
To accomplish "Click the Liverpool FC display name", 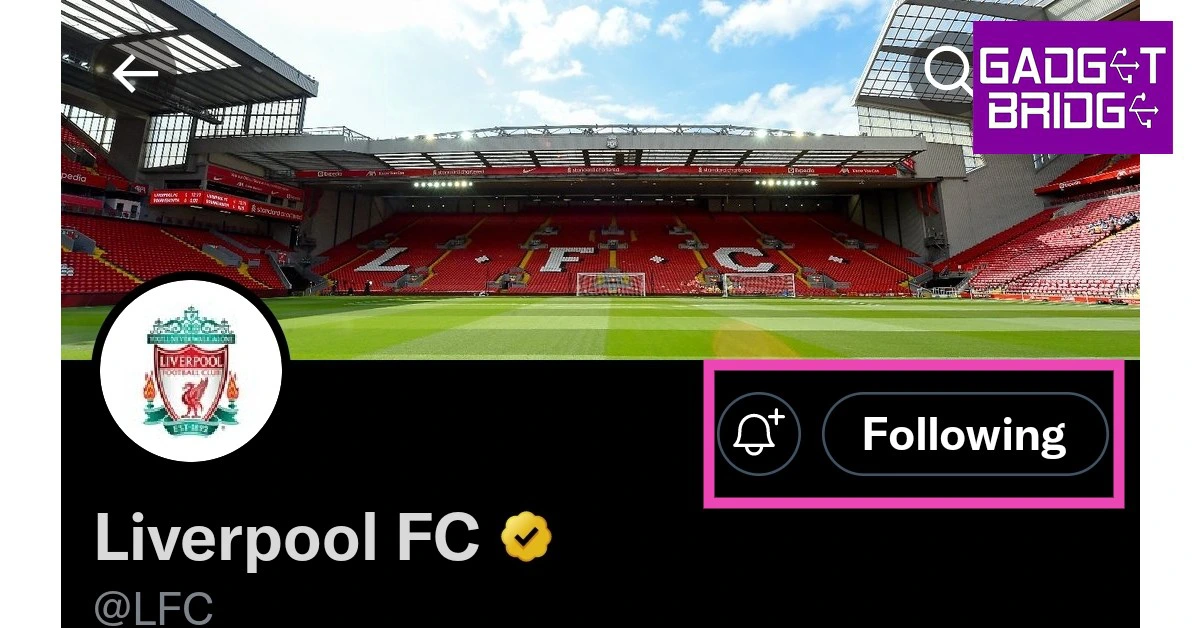I will pos(287,538).
